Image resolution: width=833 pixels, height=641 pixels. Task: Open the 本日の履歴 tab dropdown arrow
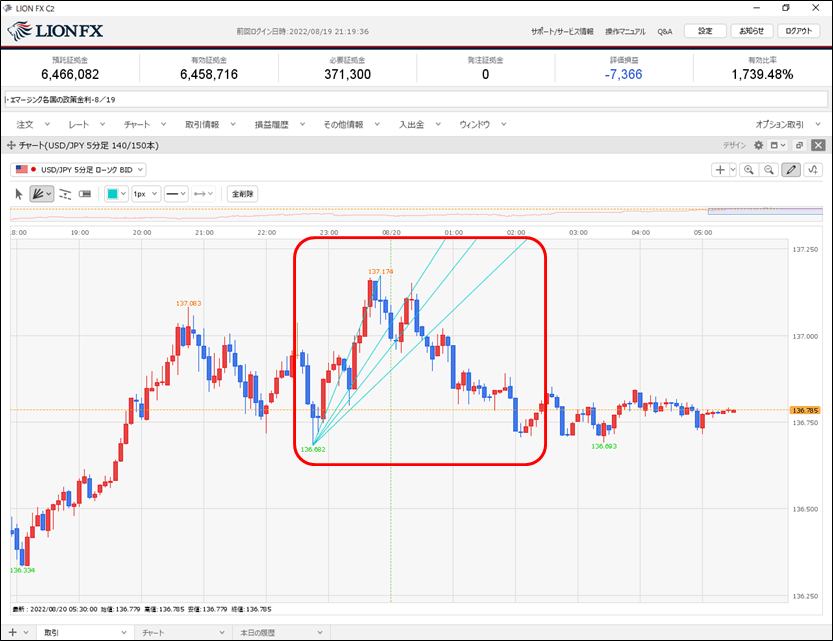pyautogui.click(x=320, y=633)
